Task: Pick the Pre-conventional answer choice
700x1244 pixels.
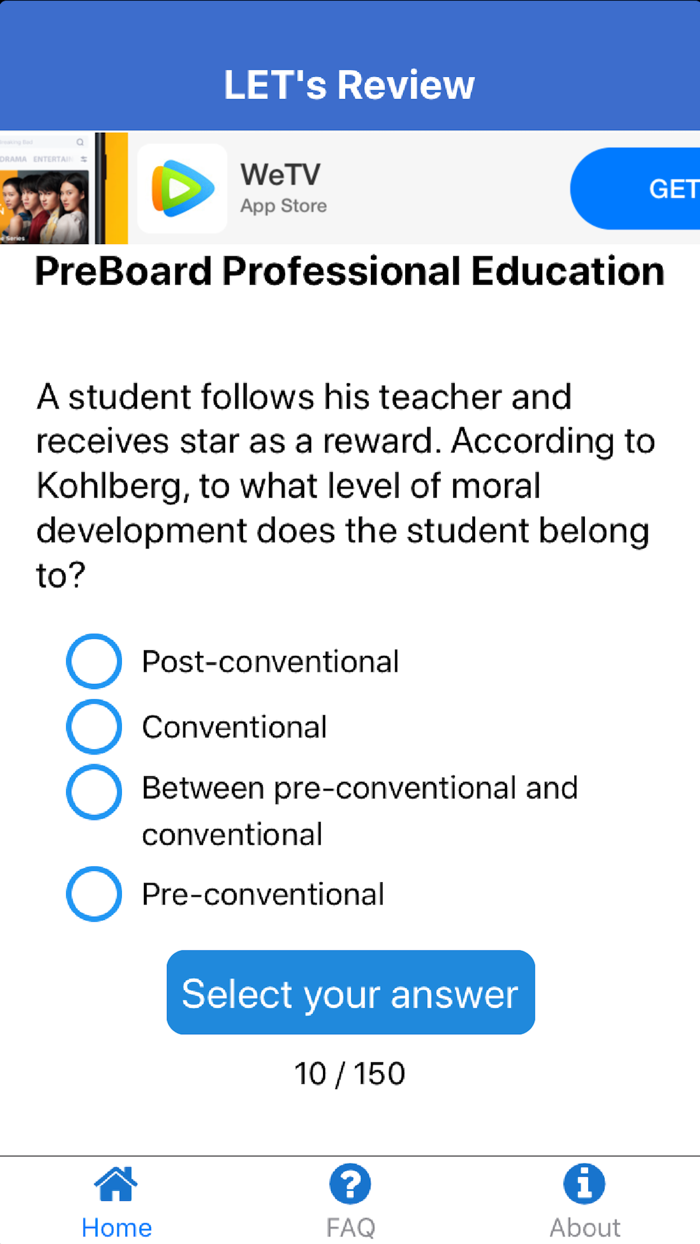Action: (x=93, y=894)
